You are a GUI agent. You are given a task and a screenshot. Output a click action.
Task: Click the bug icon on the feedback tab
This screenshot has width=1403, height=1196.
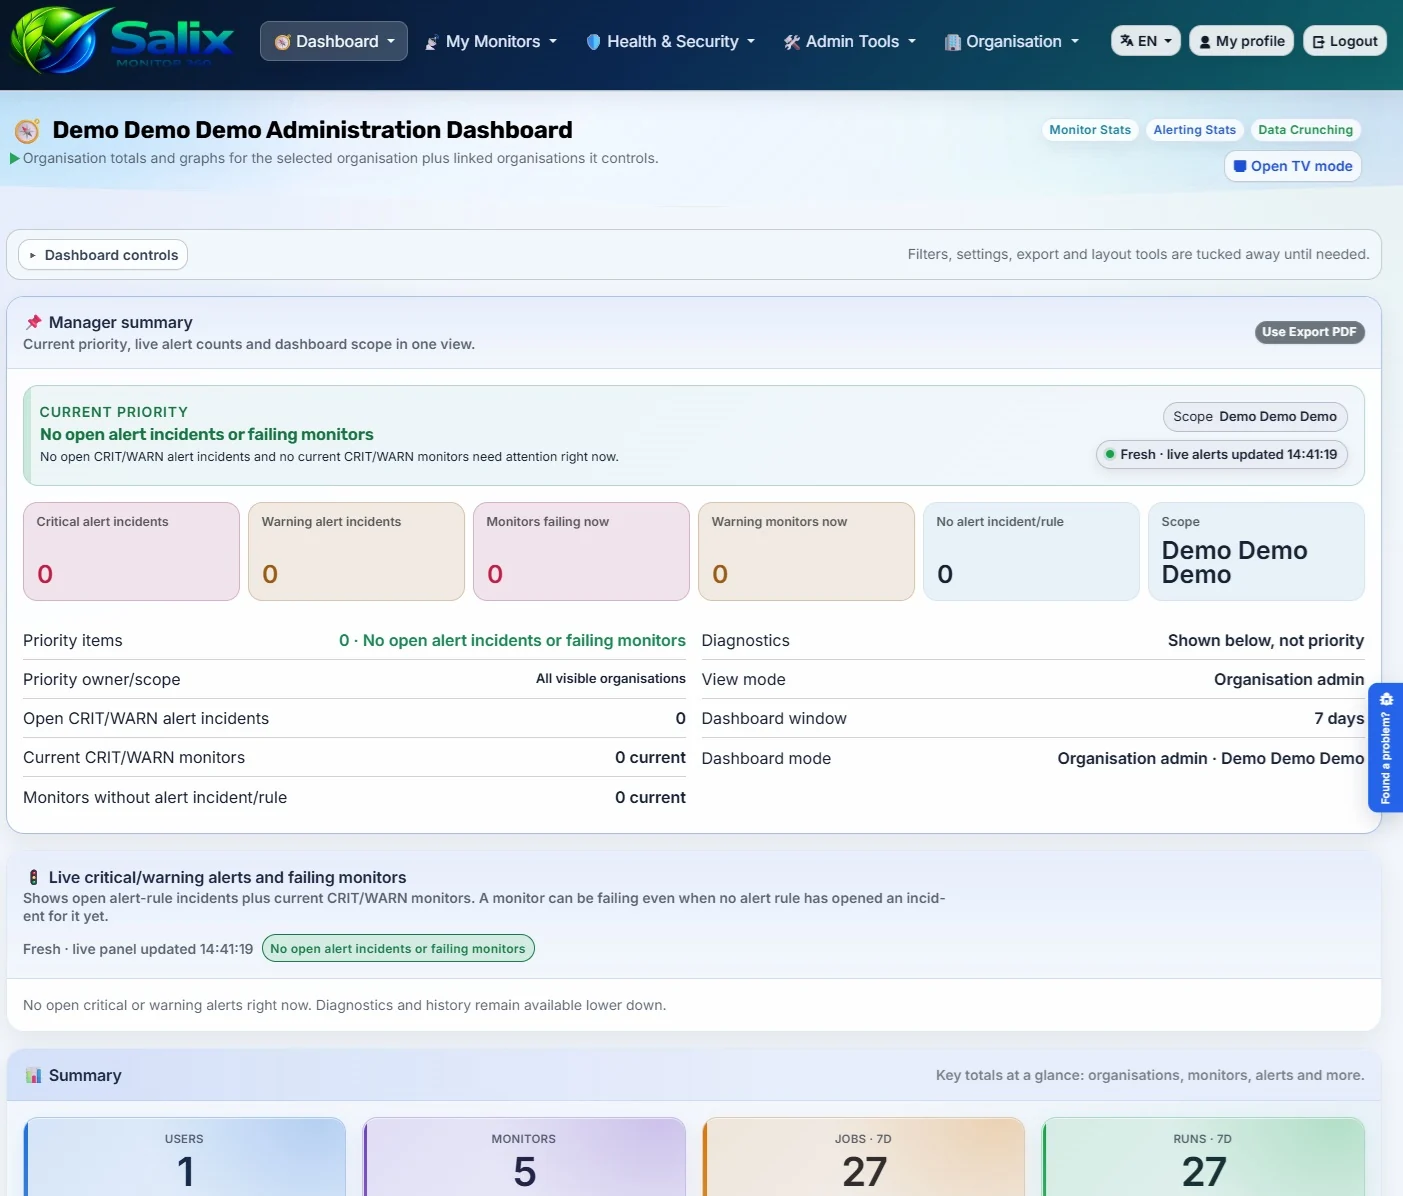[x=1386, y=699]
